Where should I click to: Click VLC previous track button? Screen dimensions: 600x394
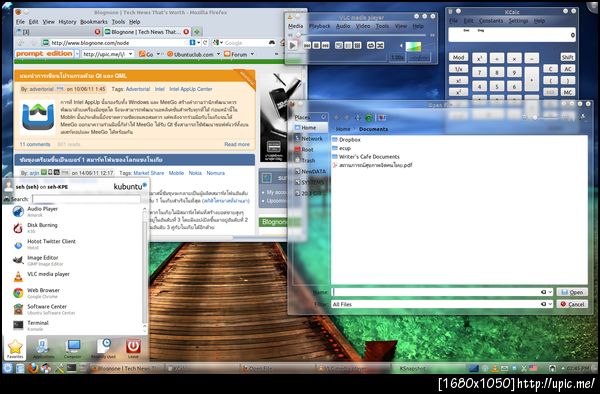(x=307, y=46)
